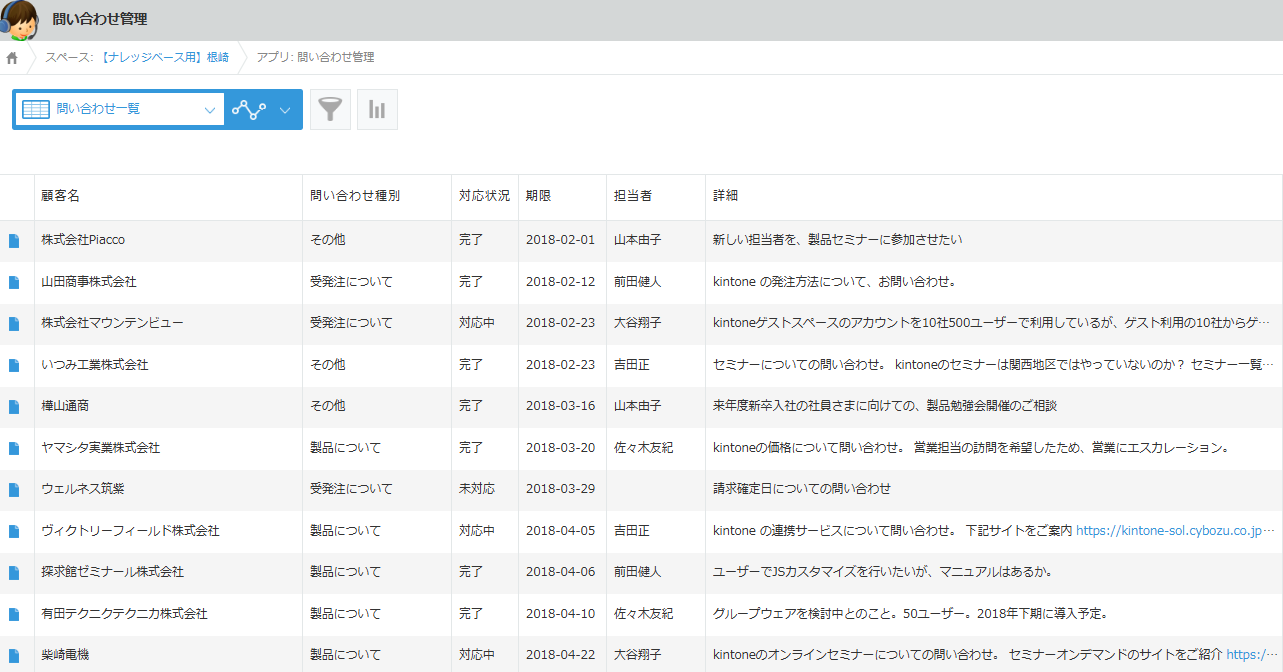Open record details for 株式会社Piacco
The height and width of the screenshot is (672, 1283).
point(14,241)
